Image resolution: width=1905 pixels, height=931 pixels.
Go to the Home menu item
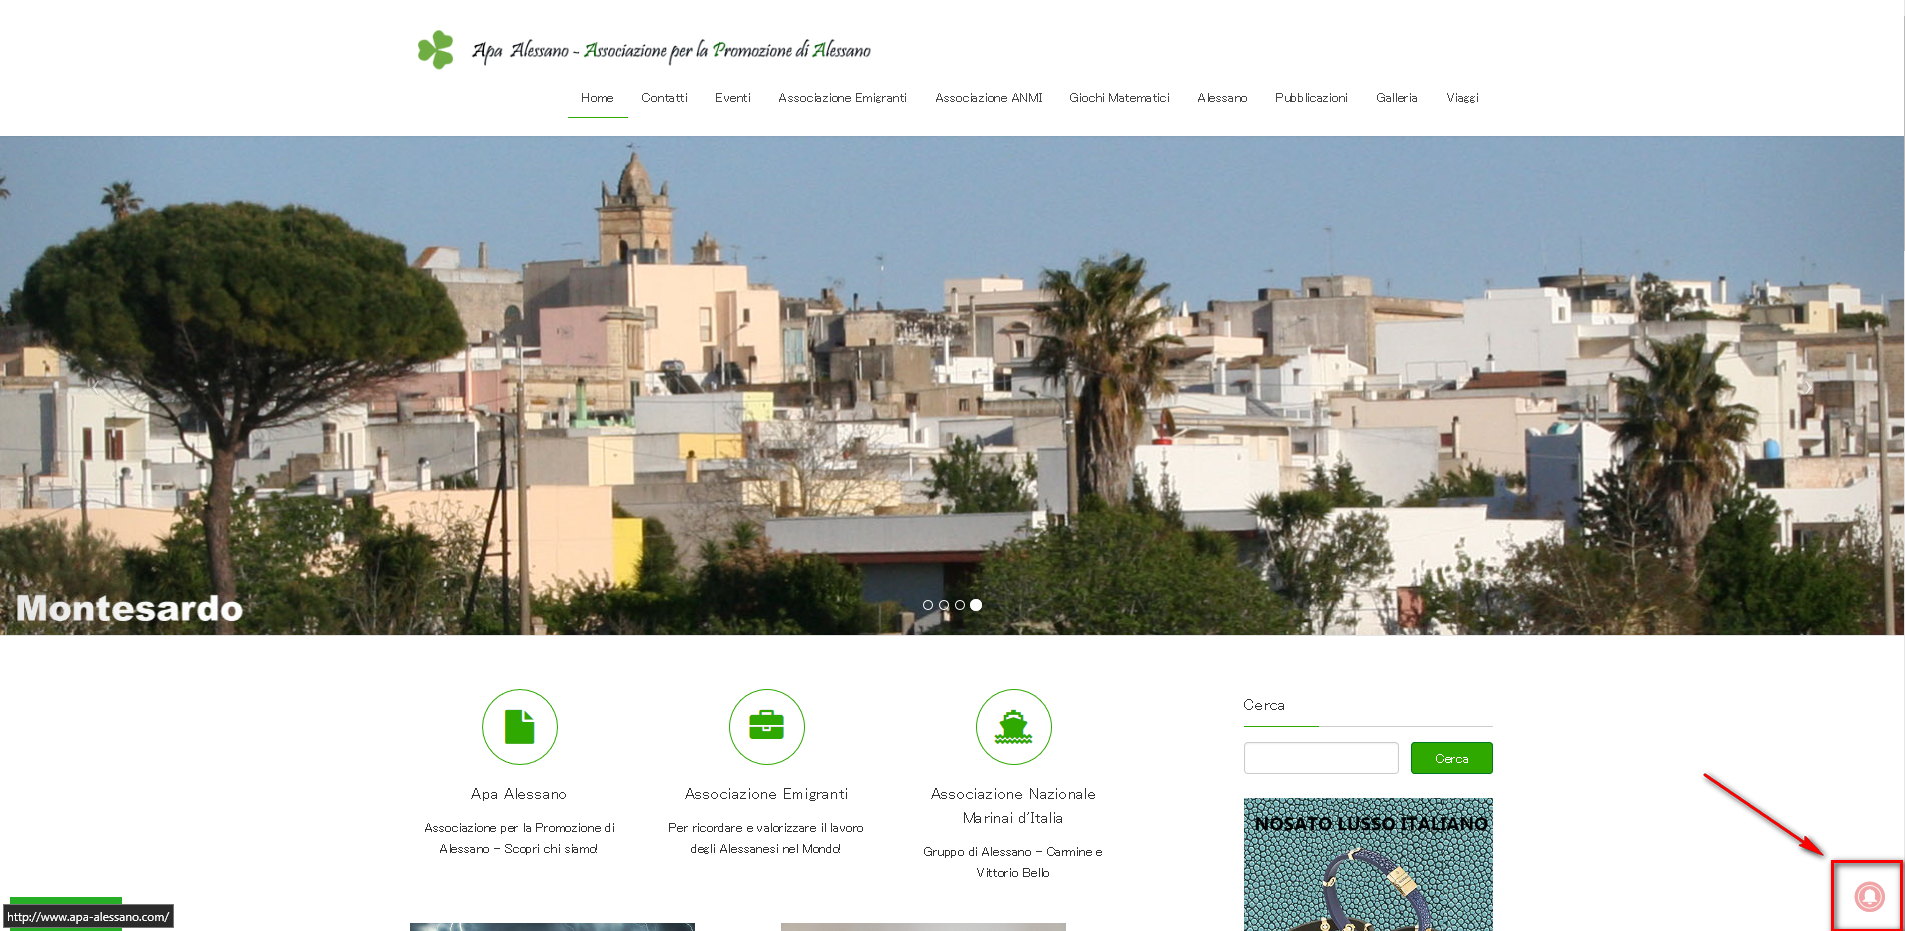coord(597,98)
